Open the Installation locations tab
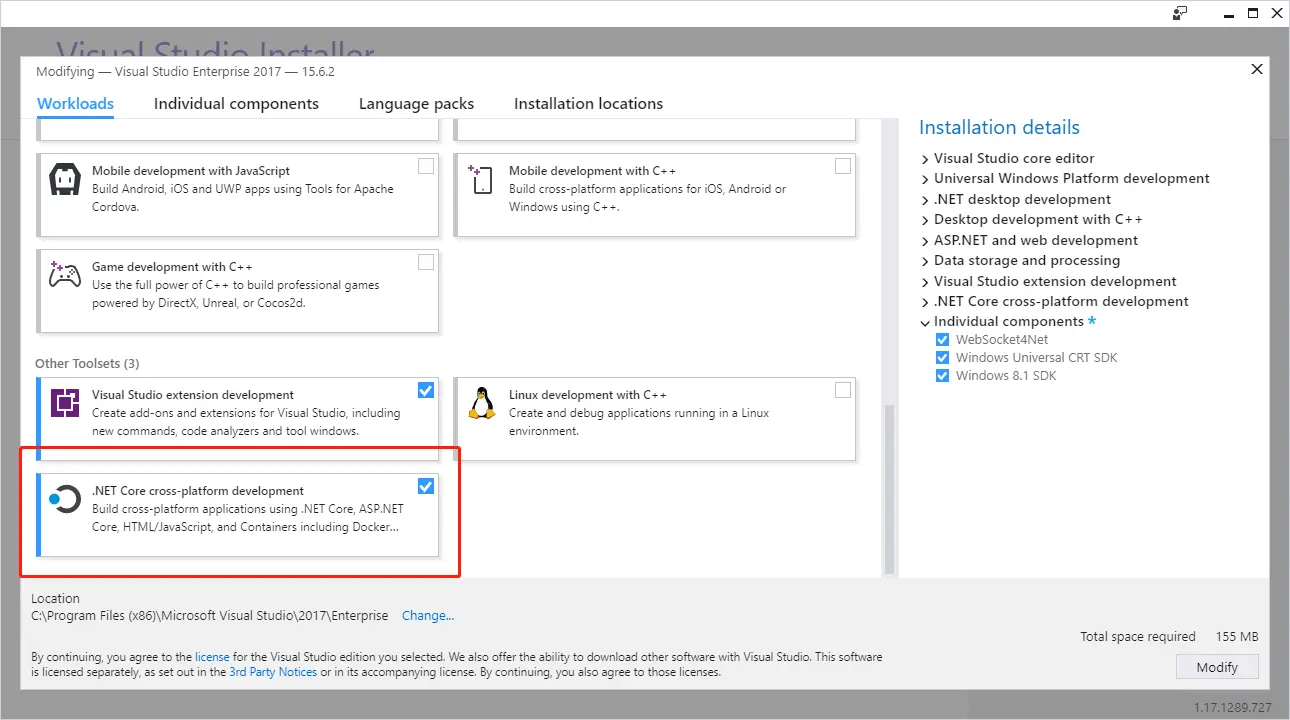The image size is (1290, 720). 588,104
